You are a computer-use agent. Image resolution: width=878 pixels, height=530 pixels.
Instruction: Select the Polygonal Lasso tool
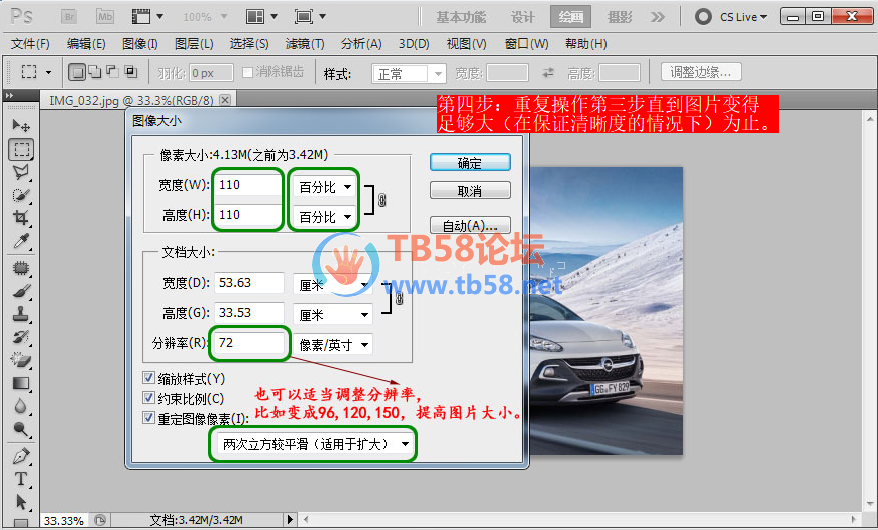pyautogui.click(x=21, y=172)
